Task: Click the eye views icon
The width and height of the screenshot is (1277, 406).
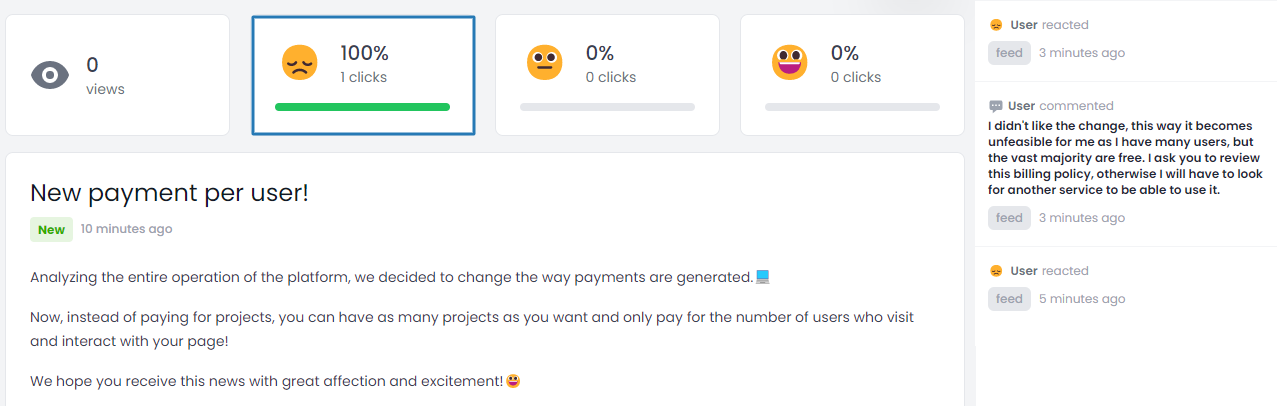Action: (x=50, y=75)
